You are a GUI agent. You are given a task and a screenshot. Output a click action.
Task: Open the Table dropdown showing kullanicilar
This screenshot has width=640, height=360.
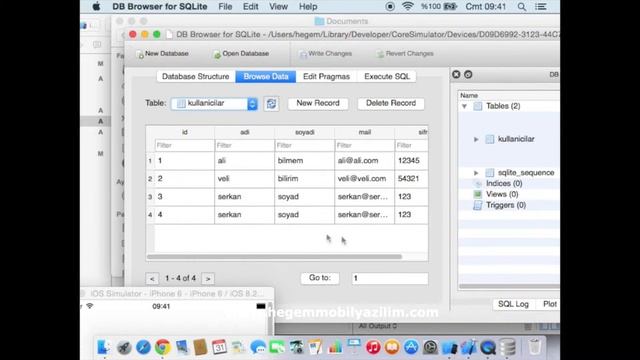(214, 104)
